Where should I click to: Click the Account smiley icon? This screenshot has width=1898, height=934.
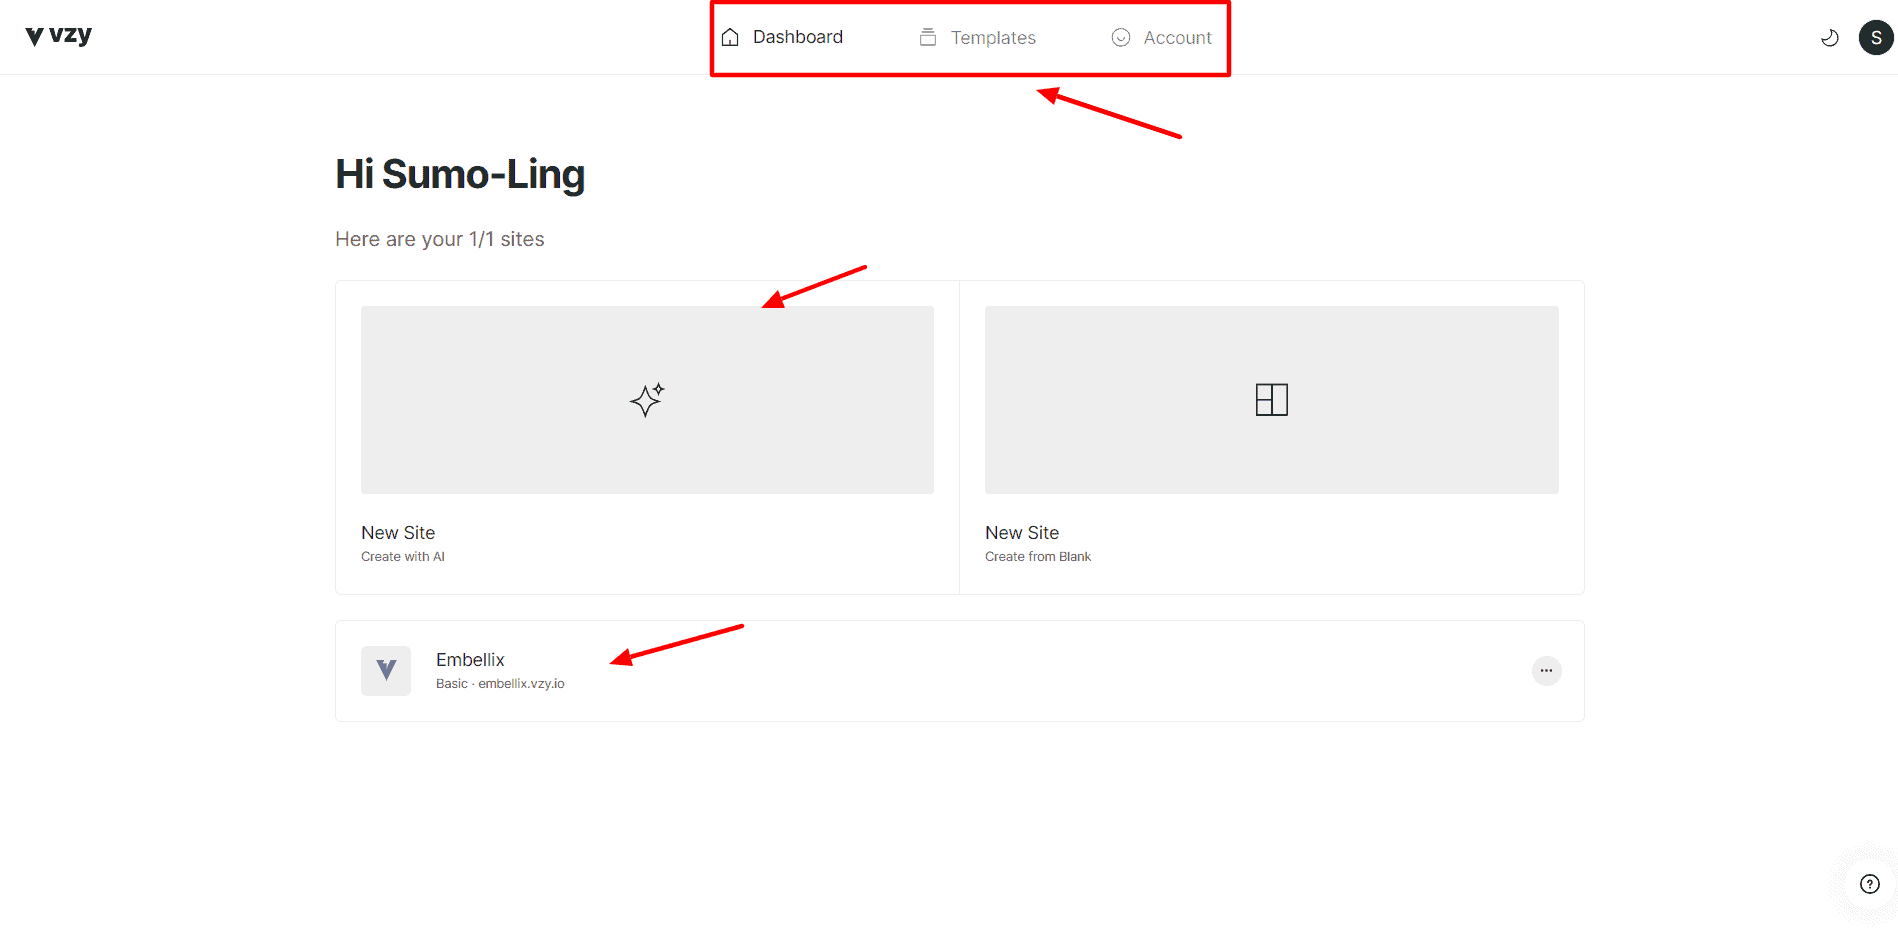[x=1121, y=37]
